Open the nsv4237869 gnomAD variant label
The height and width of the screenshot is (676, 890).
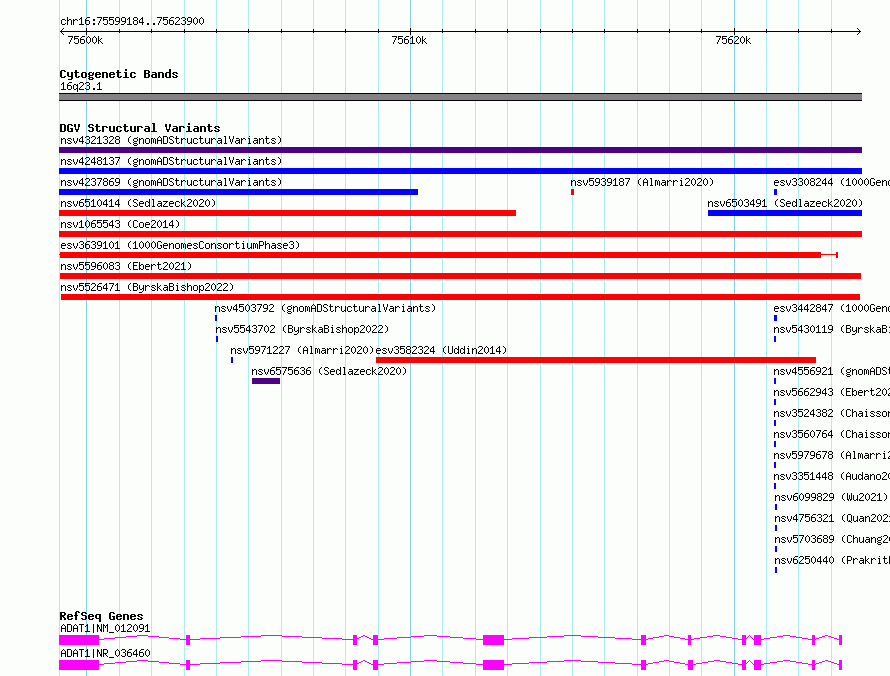click(x=171, y=182)
